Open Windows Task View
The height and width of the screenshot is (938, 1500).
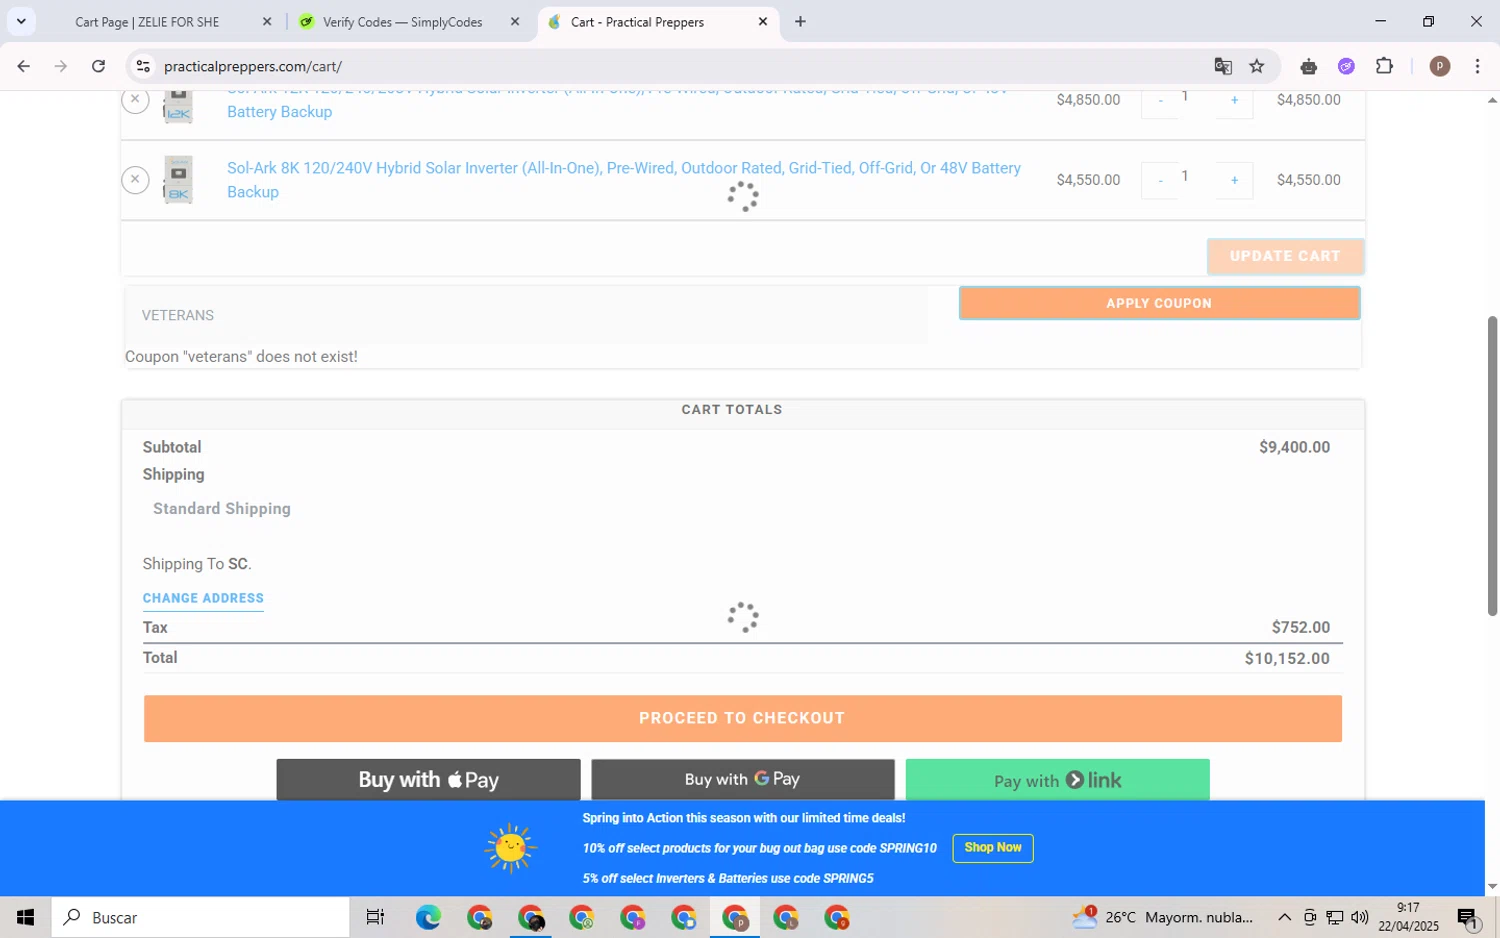pos(375,917)
